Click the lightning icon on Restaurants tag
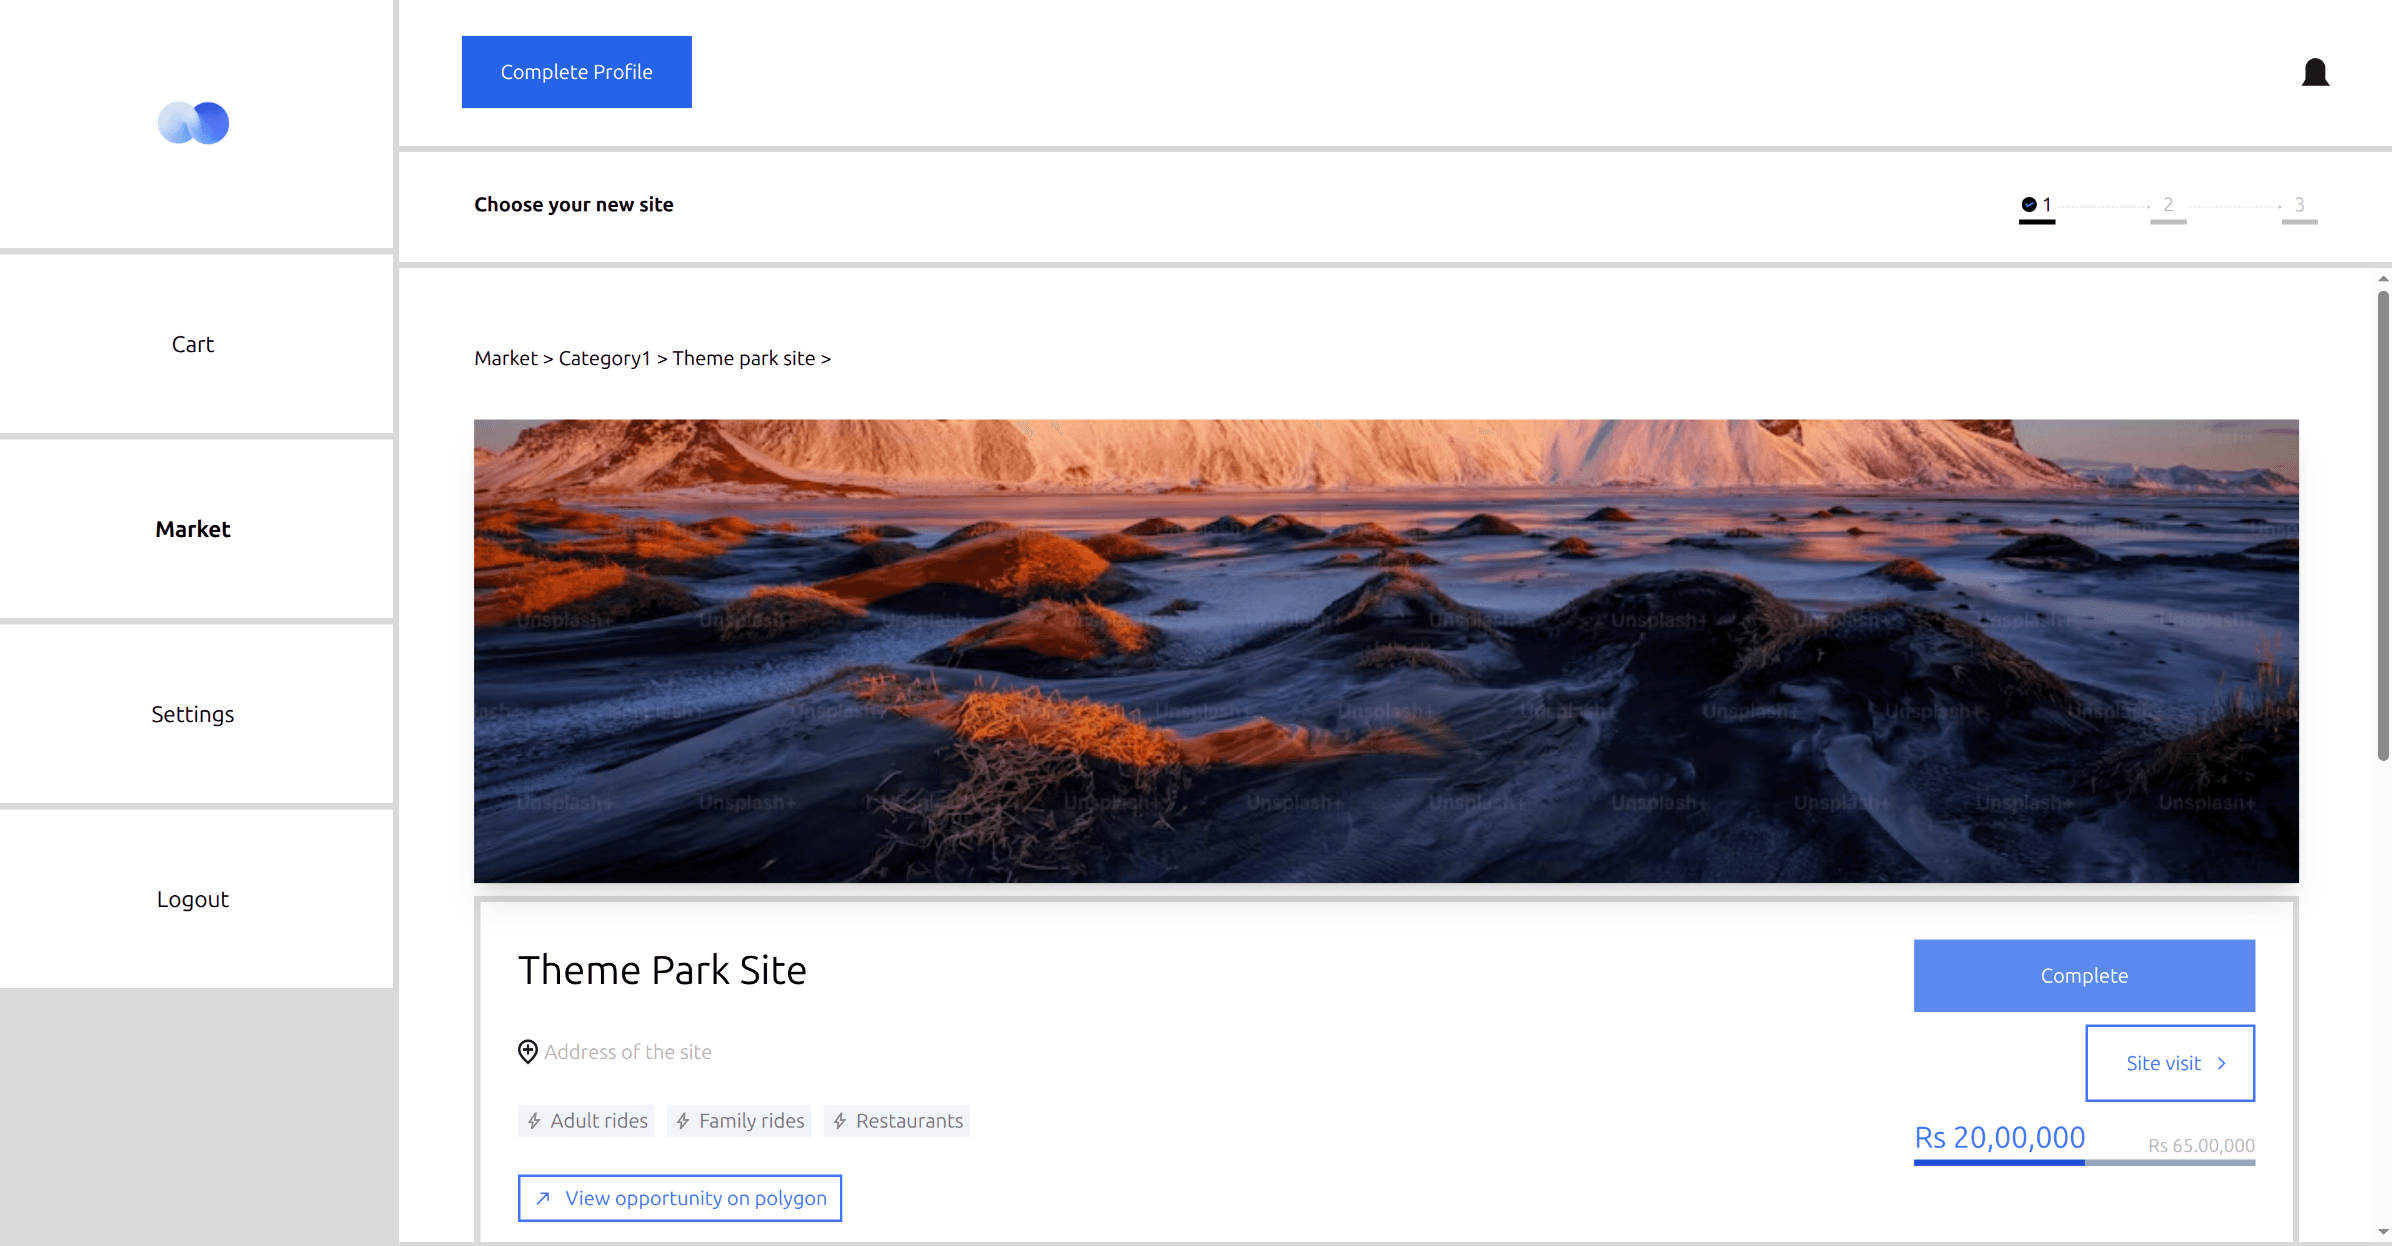Viewport: 2392px width, 1246px height. [x=840, y=1120]
